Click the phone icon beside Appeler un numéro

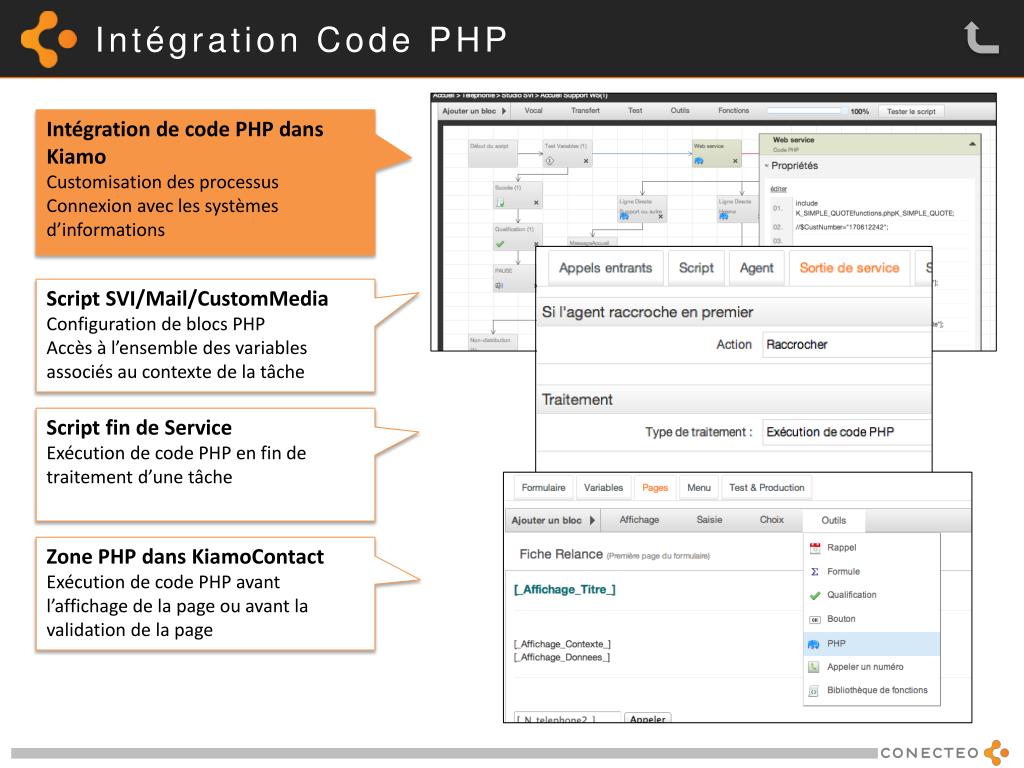[x=814, y=667]
